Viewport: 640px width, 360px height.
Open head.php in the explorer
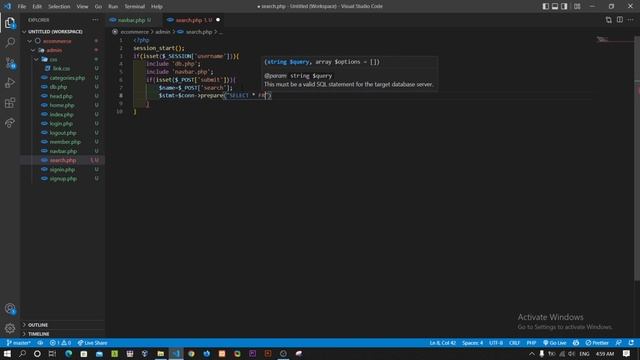[x=61, y=96]
